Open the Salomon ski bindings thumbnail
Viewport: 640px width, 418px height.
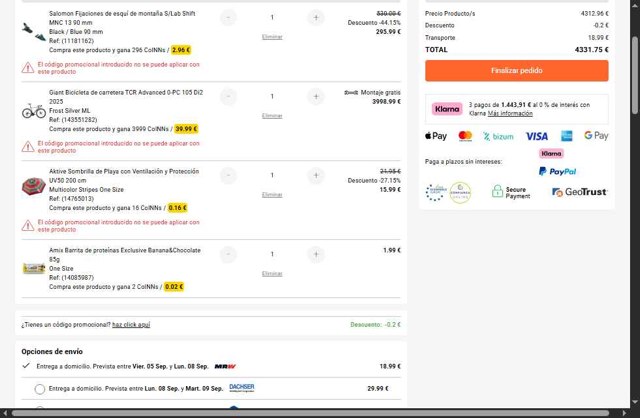pos(34,32)
